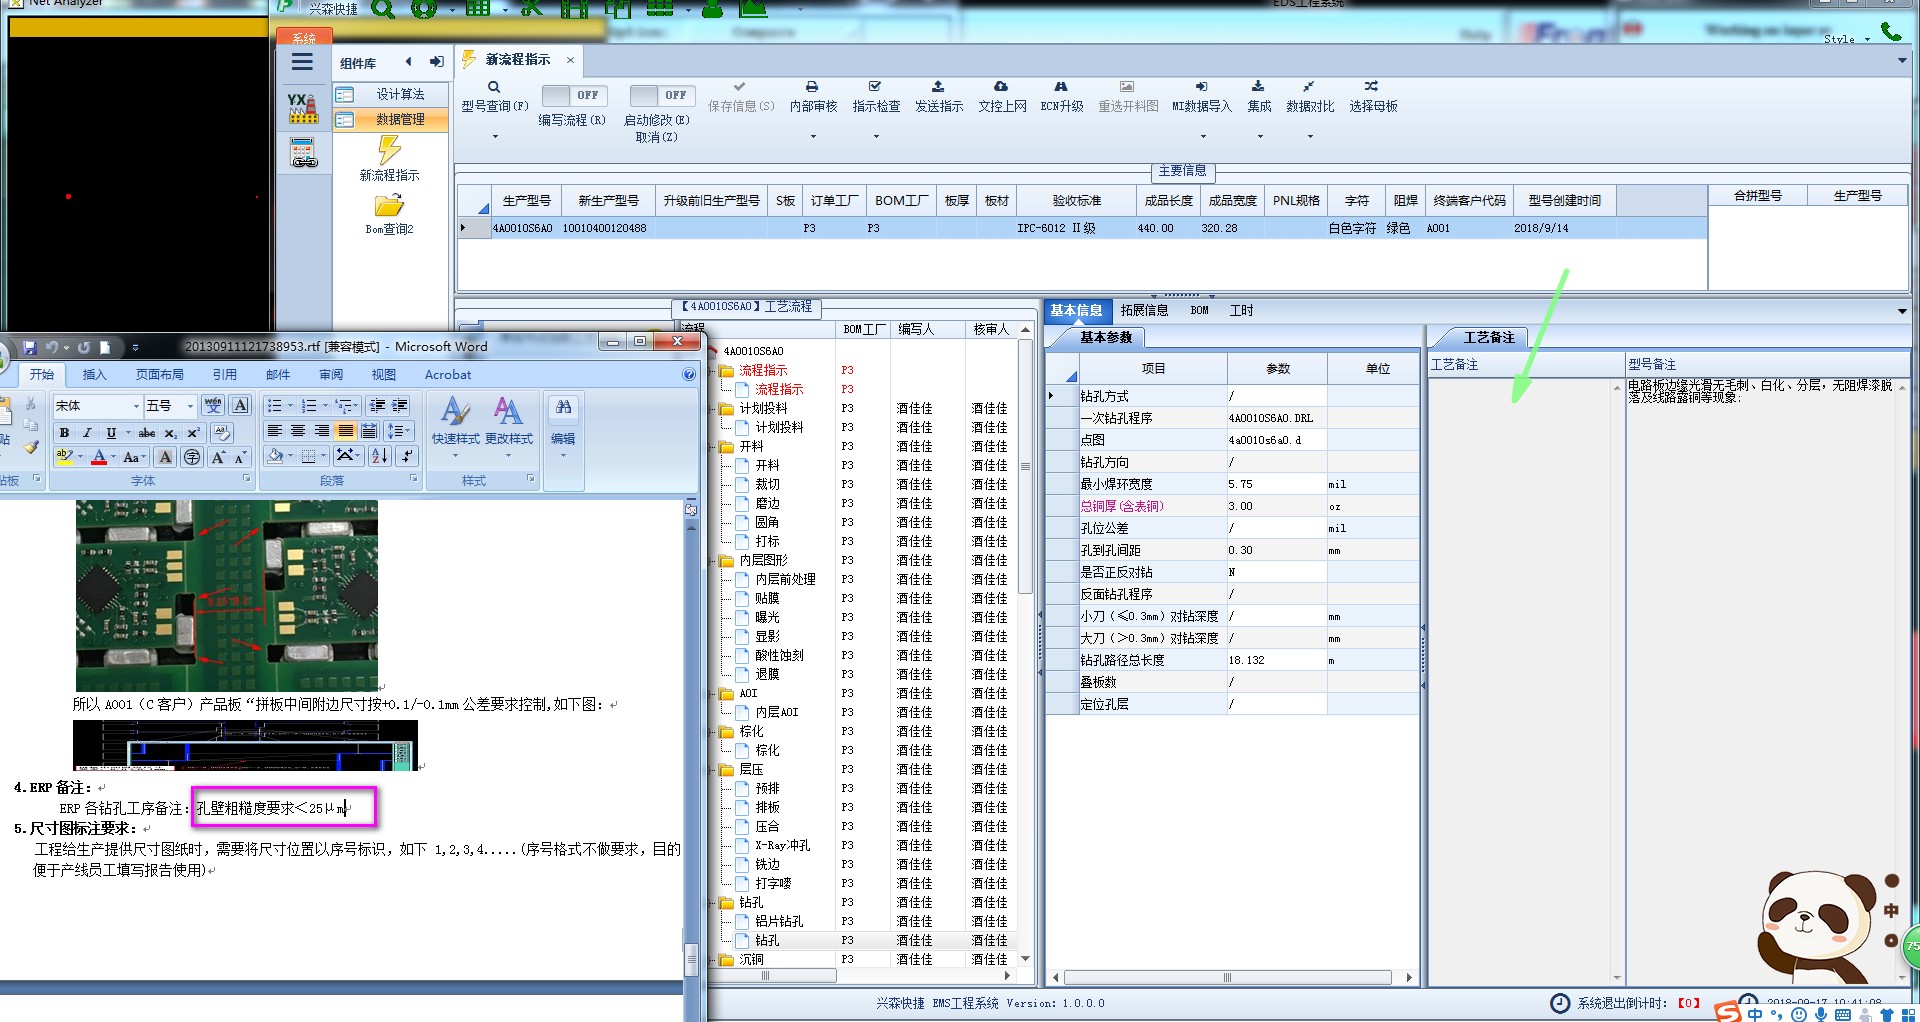Click the 选择母板 shuffle icon
The height and width of the screenshot is (1022, 1920).
(1372, 87)
